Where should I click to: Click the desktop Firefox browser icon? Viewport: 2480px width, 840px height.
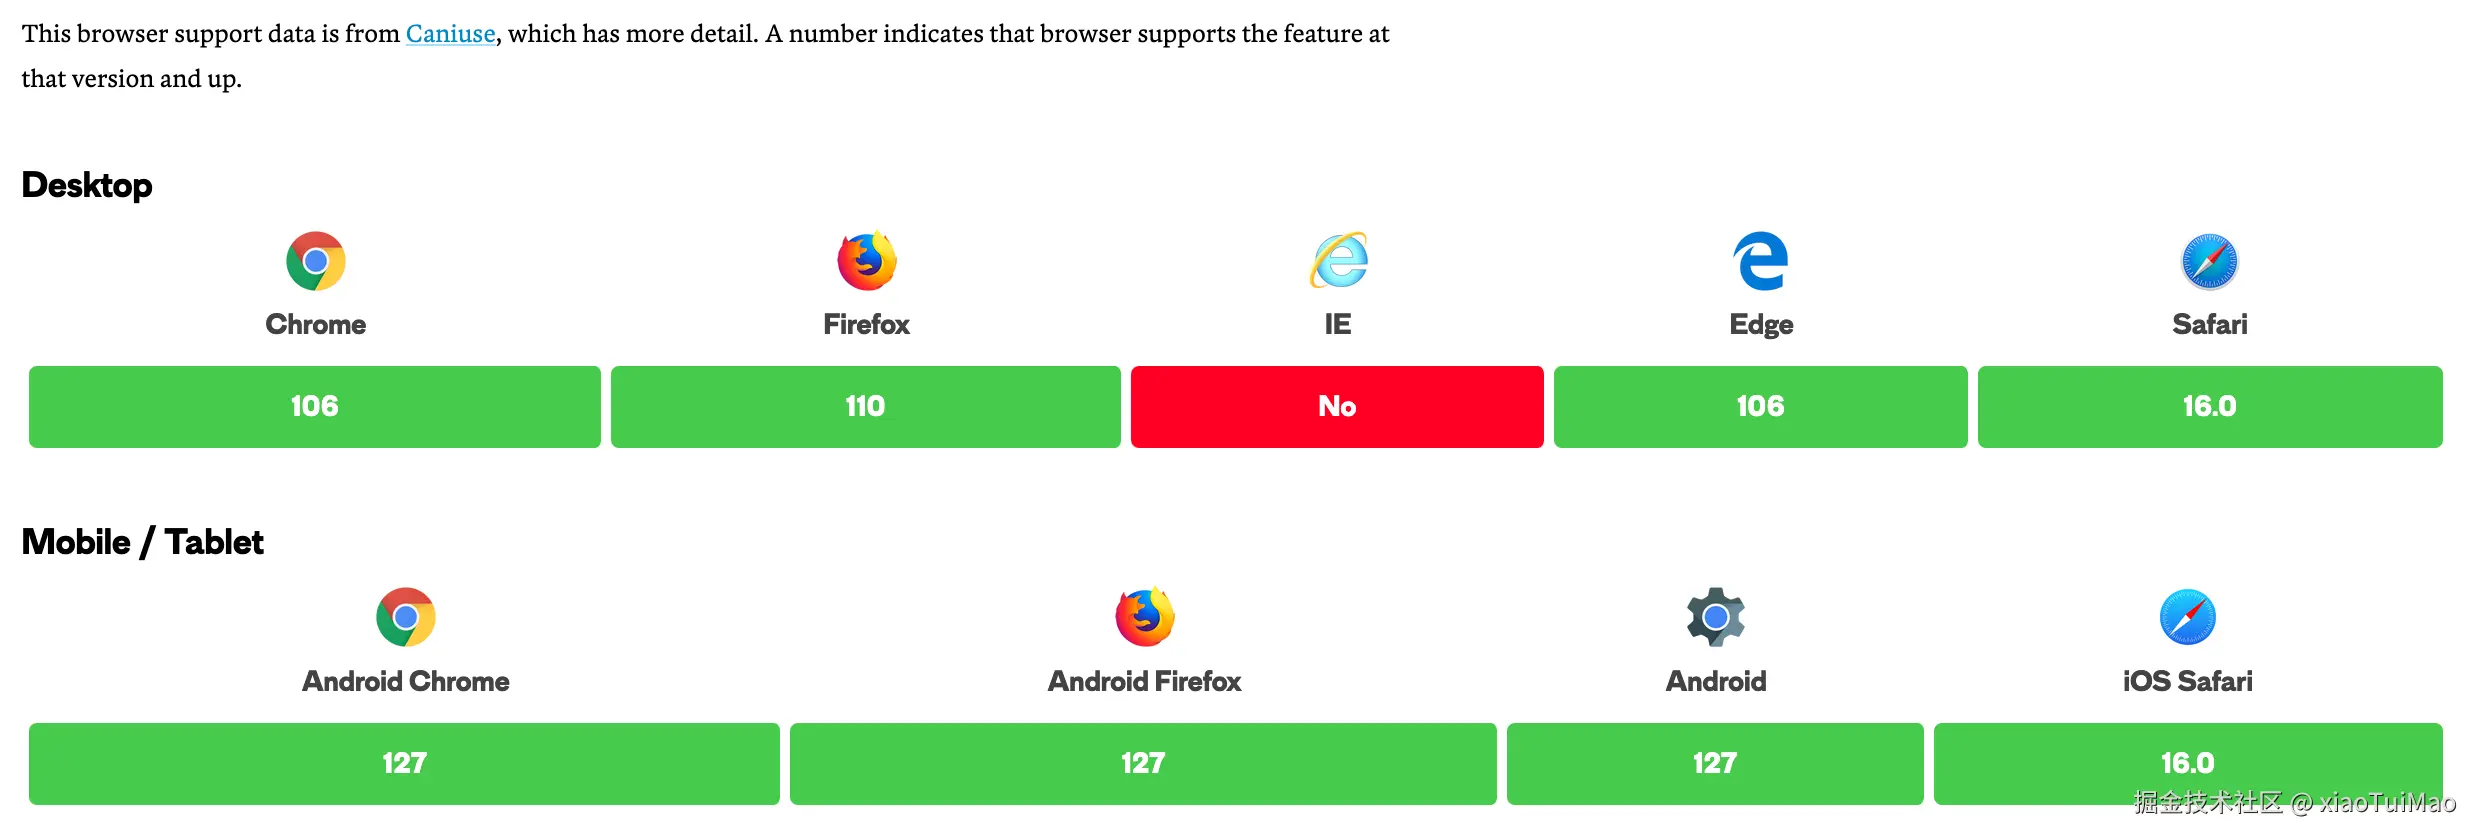point(867,260)
